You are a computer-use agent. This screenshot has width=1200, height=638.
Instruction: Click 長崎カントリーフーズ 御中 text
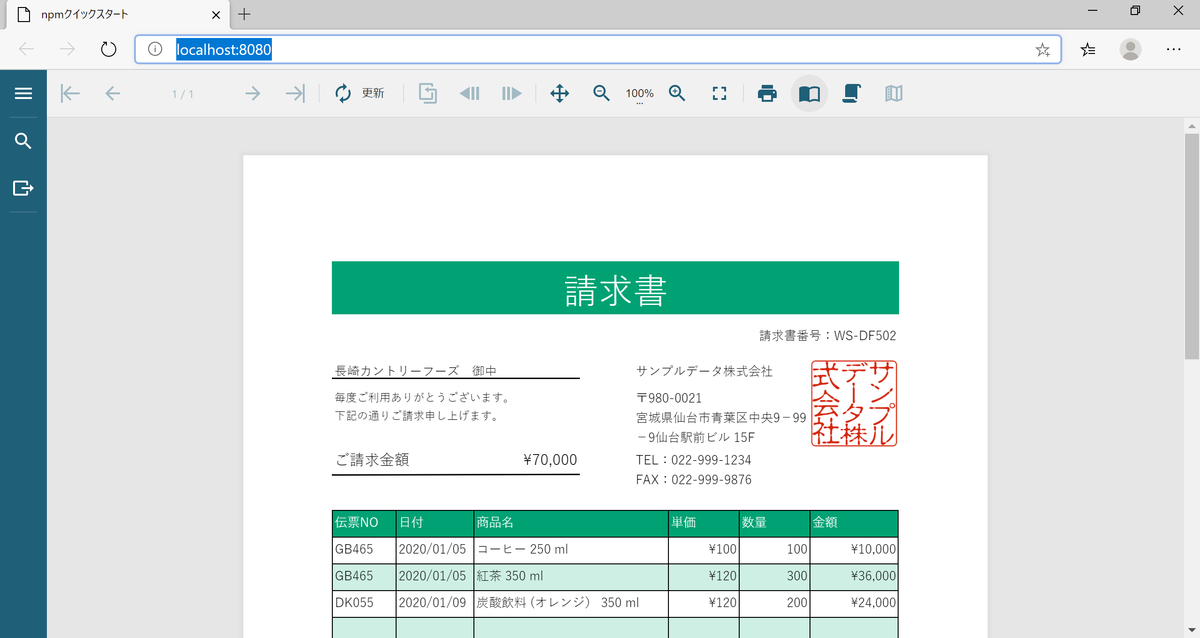tap(415, 371)
